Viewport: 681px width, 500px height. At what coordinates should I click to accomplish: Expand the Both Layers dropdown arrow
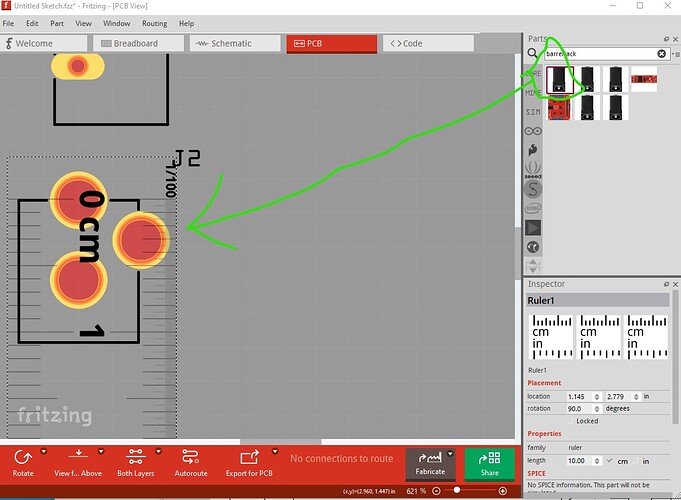point(159,452)
